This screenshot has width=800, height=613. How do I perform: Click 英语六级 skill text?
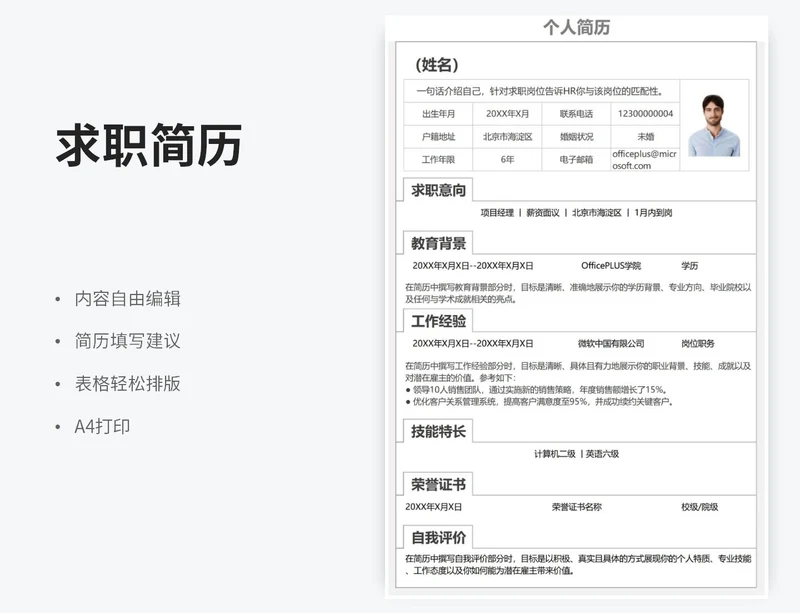point(602,454)
